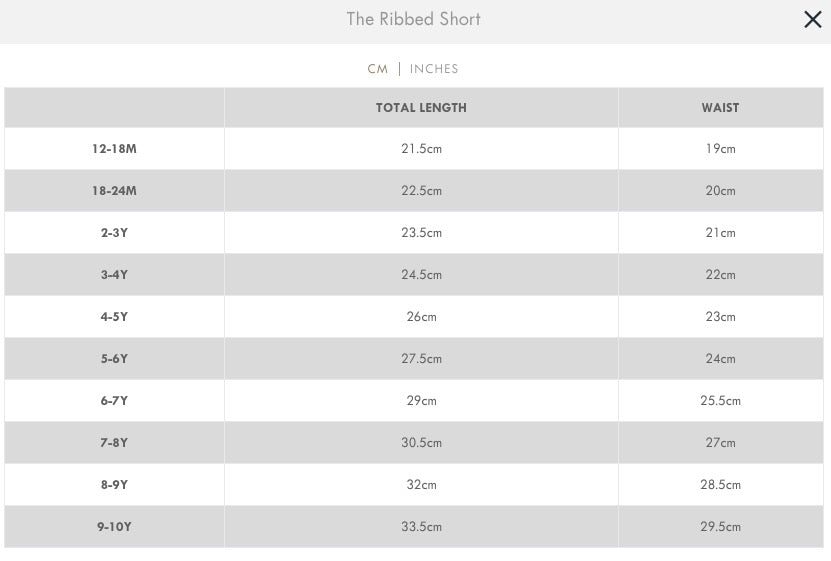Screen dimensions: 831x561
Task: Click the 2-3Y size label
Action: (x=114, y=233)
